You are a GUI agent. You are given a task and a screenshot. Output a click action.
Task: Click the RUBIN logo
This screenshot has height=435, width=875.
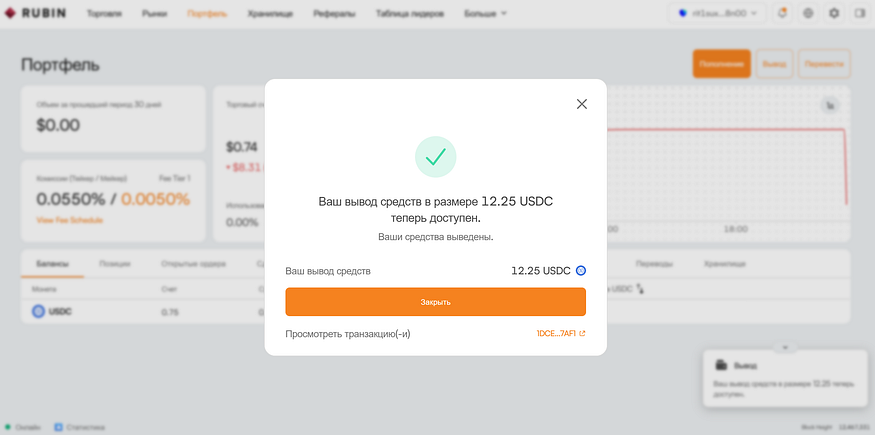(x=35, y=13)
